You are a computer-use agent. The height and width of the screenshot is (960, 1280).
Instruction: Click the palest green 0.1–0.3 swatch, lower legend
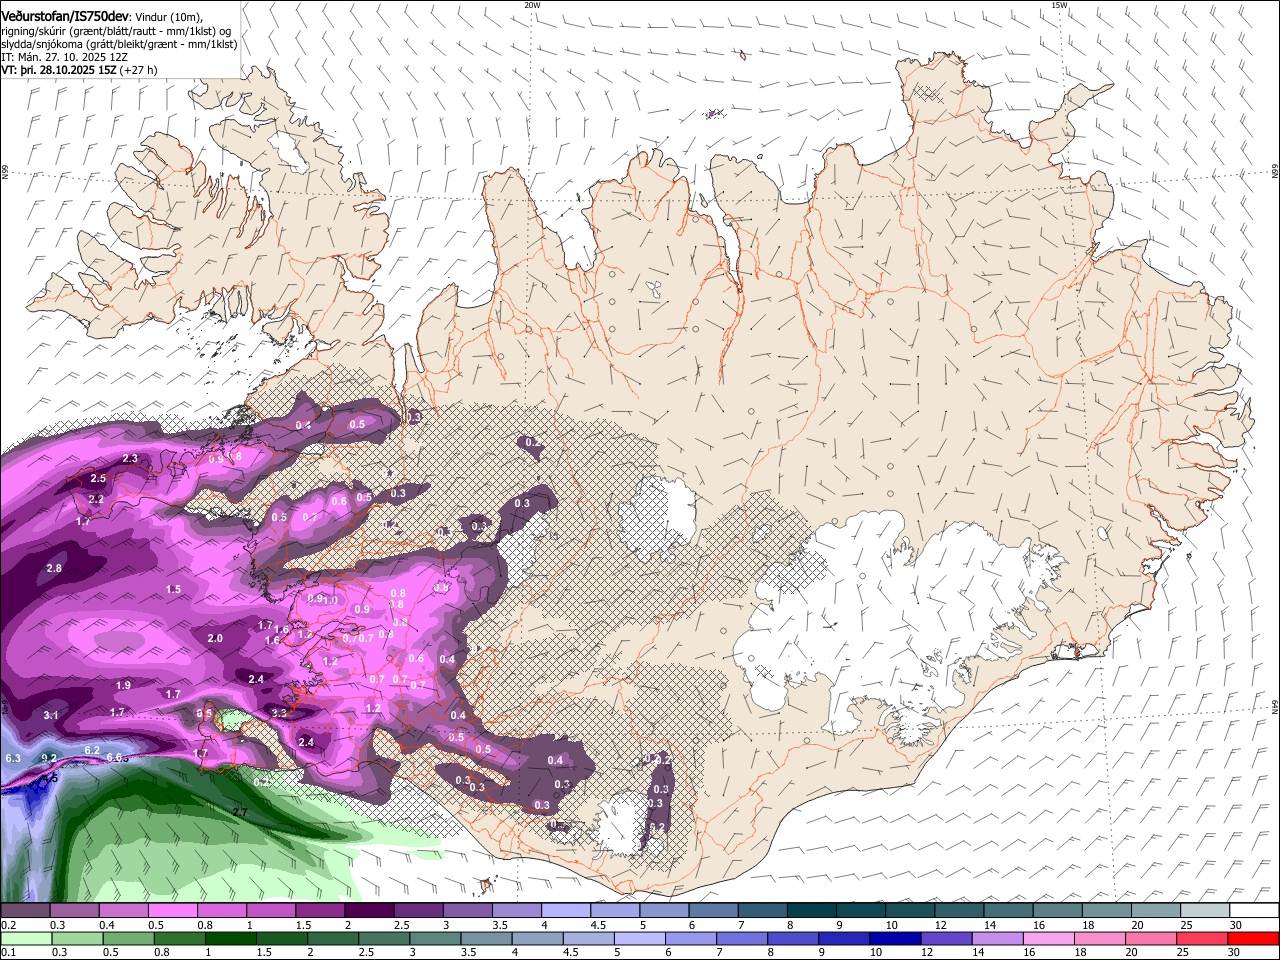[x=25, y=938]
